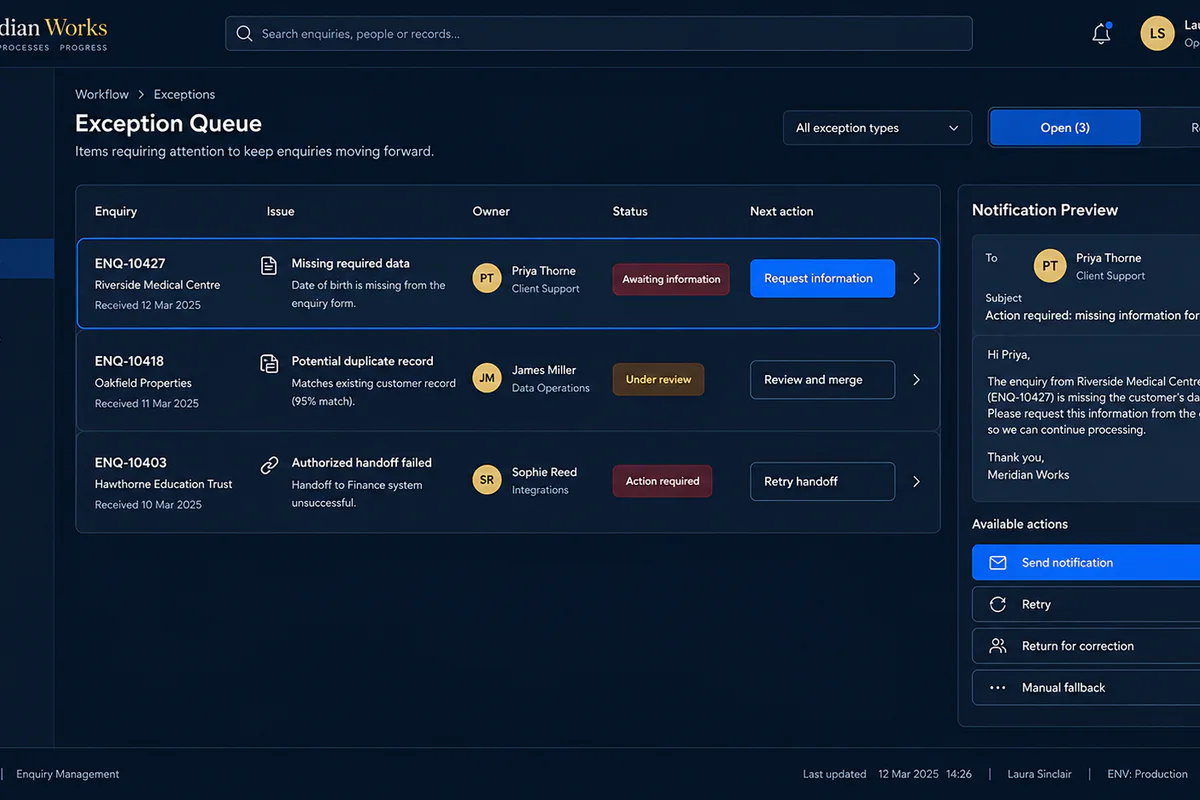Sort by the Enquiry column header

coord(116,211)
